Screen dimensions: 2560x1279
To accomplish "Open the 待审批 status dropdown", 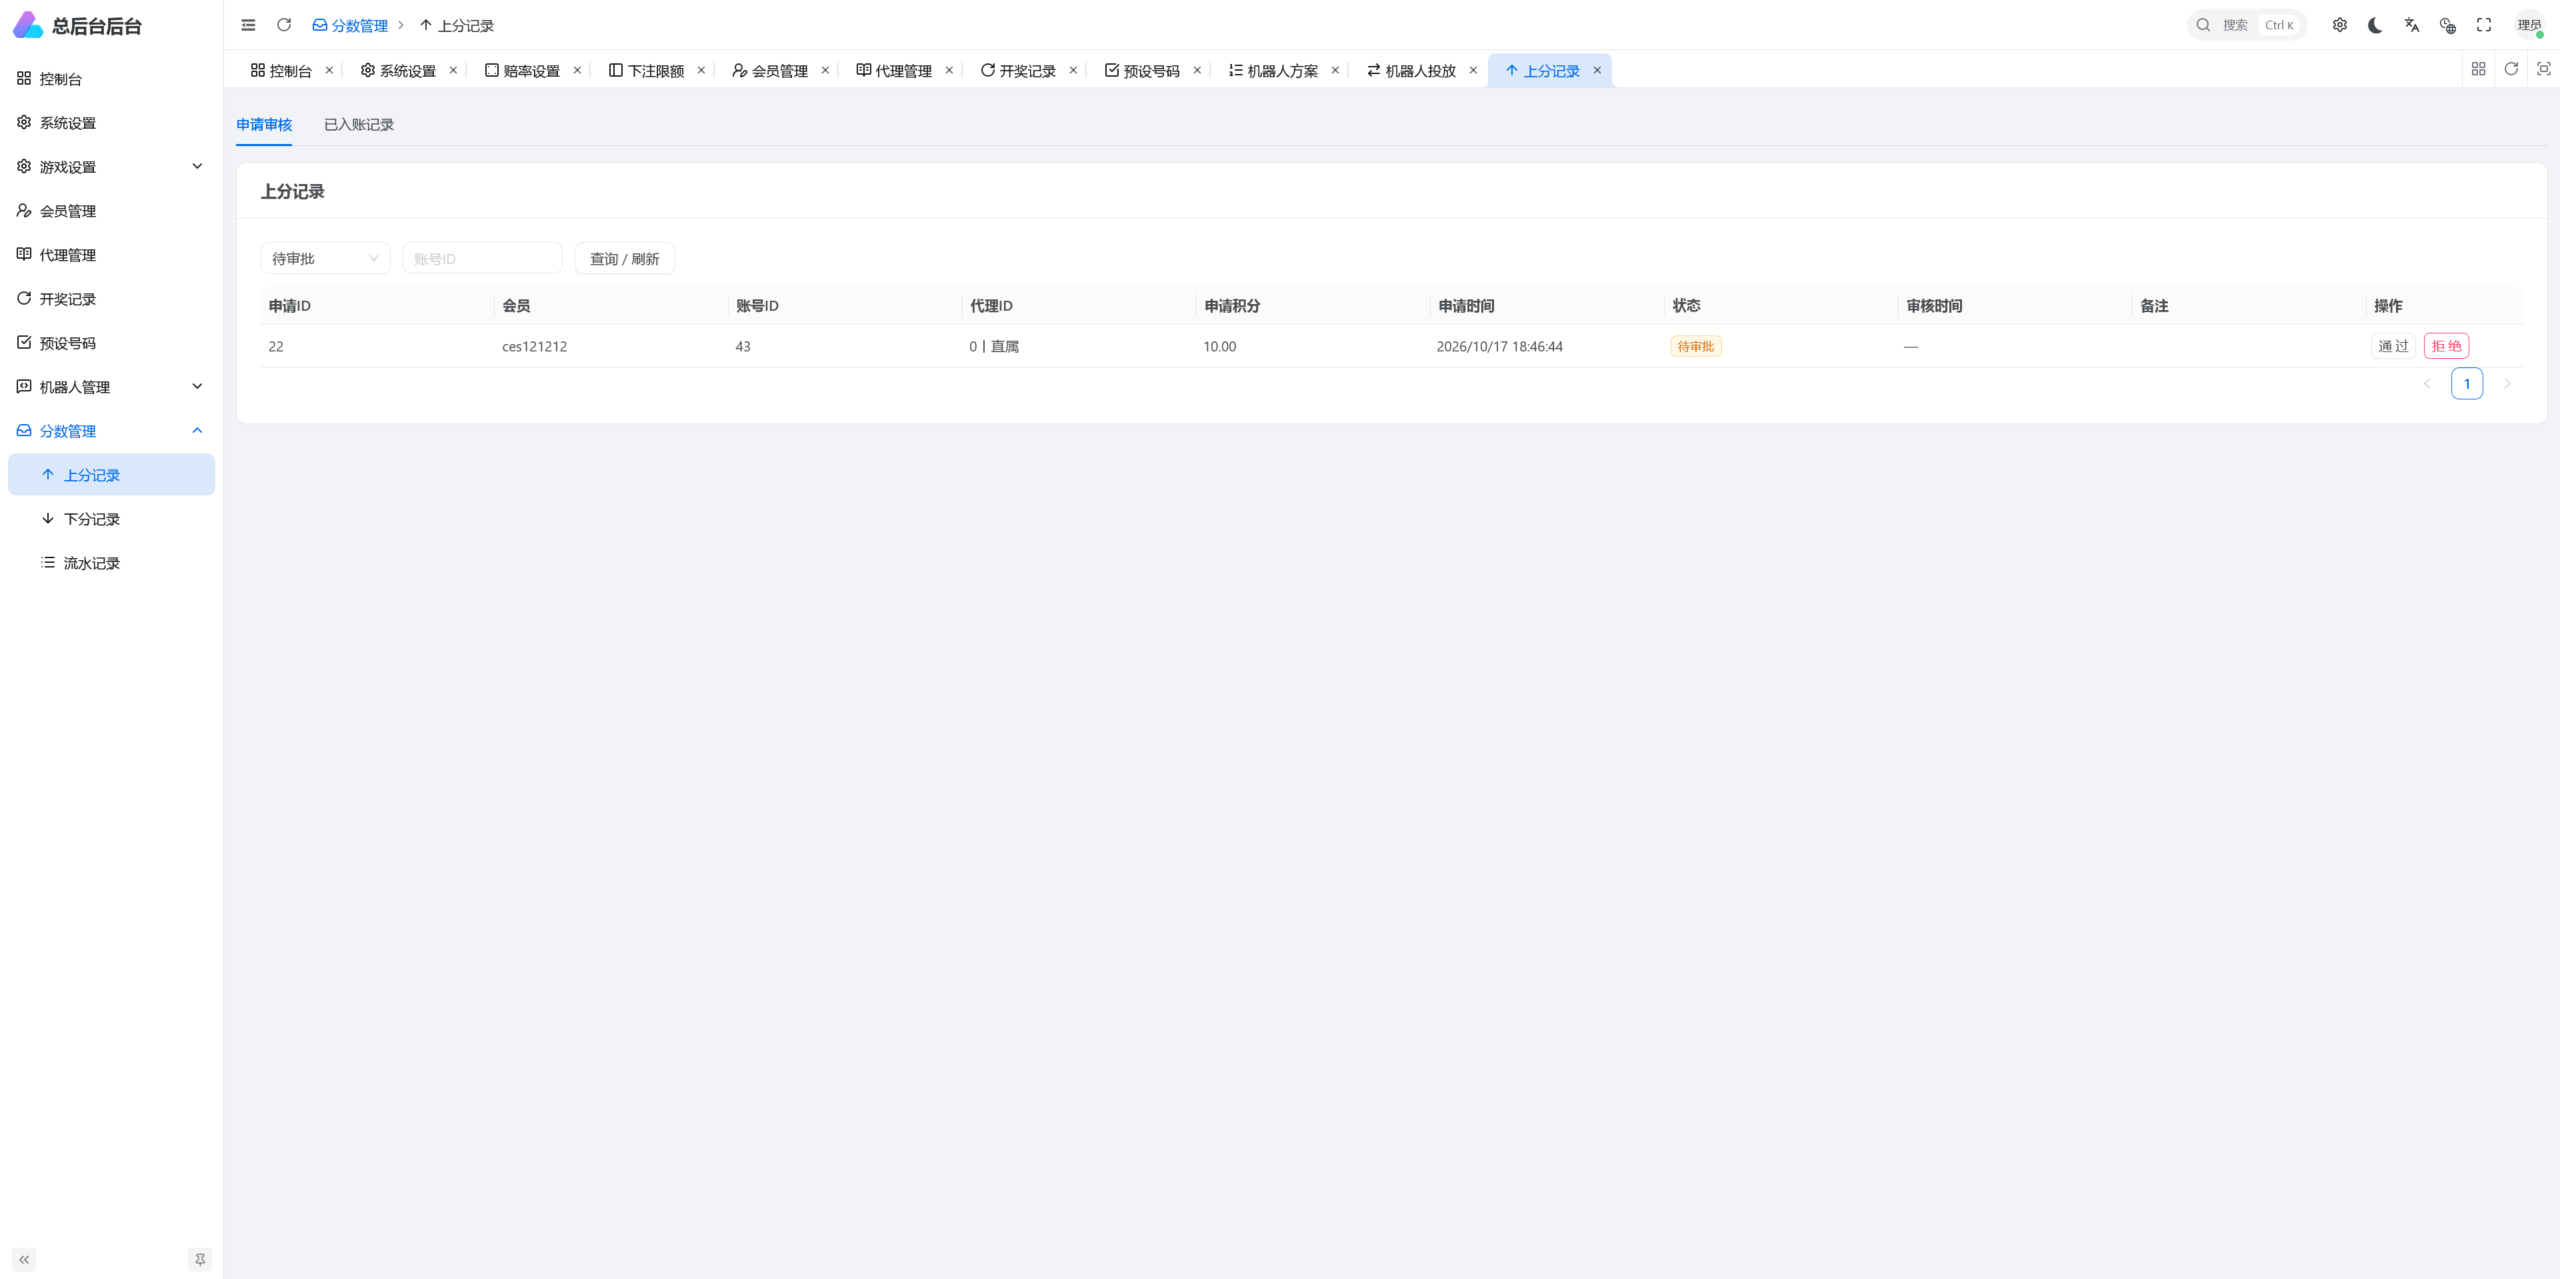I will tap(325, 258).
